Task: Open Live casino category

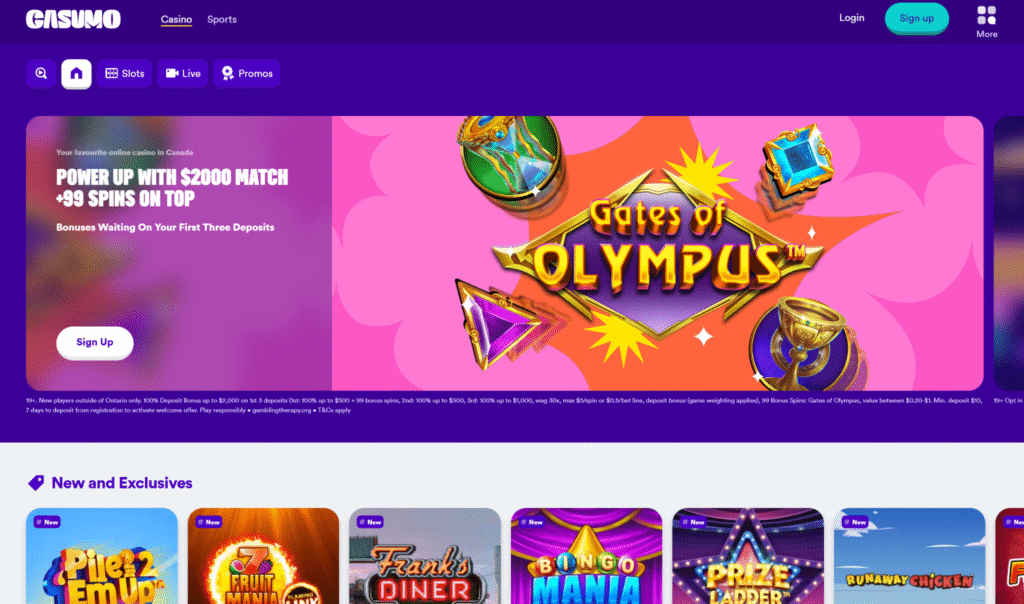Action: [x=183, y=74]
